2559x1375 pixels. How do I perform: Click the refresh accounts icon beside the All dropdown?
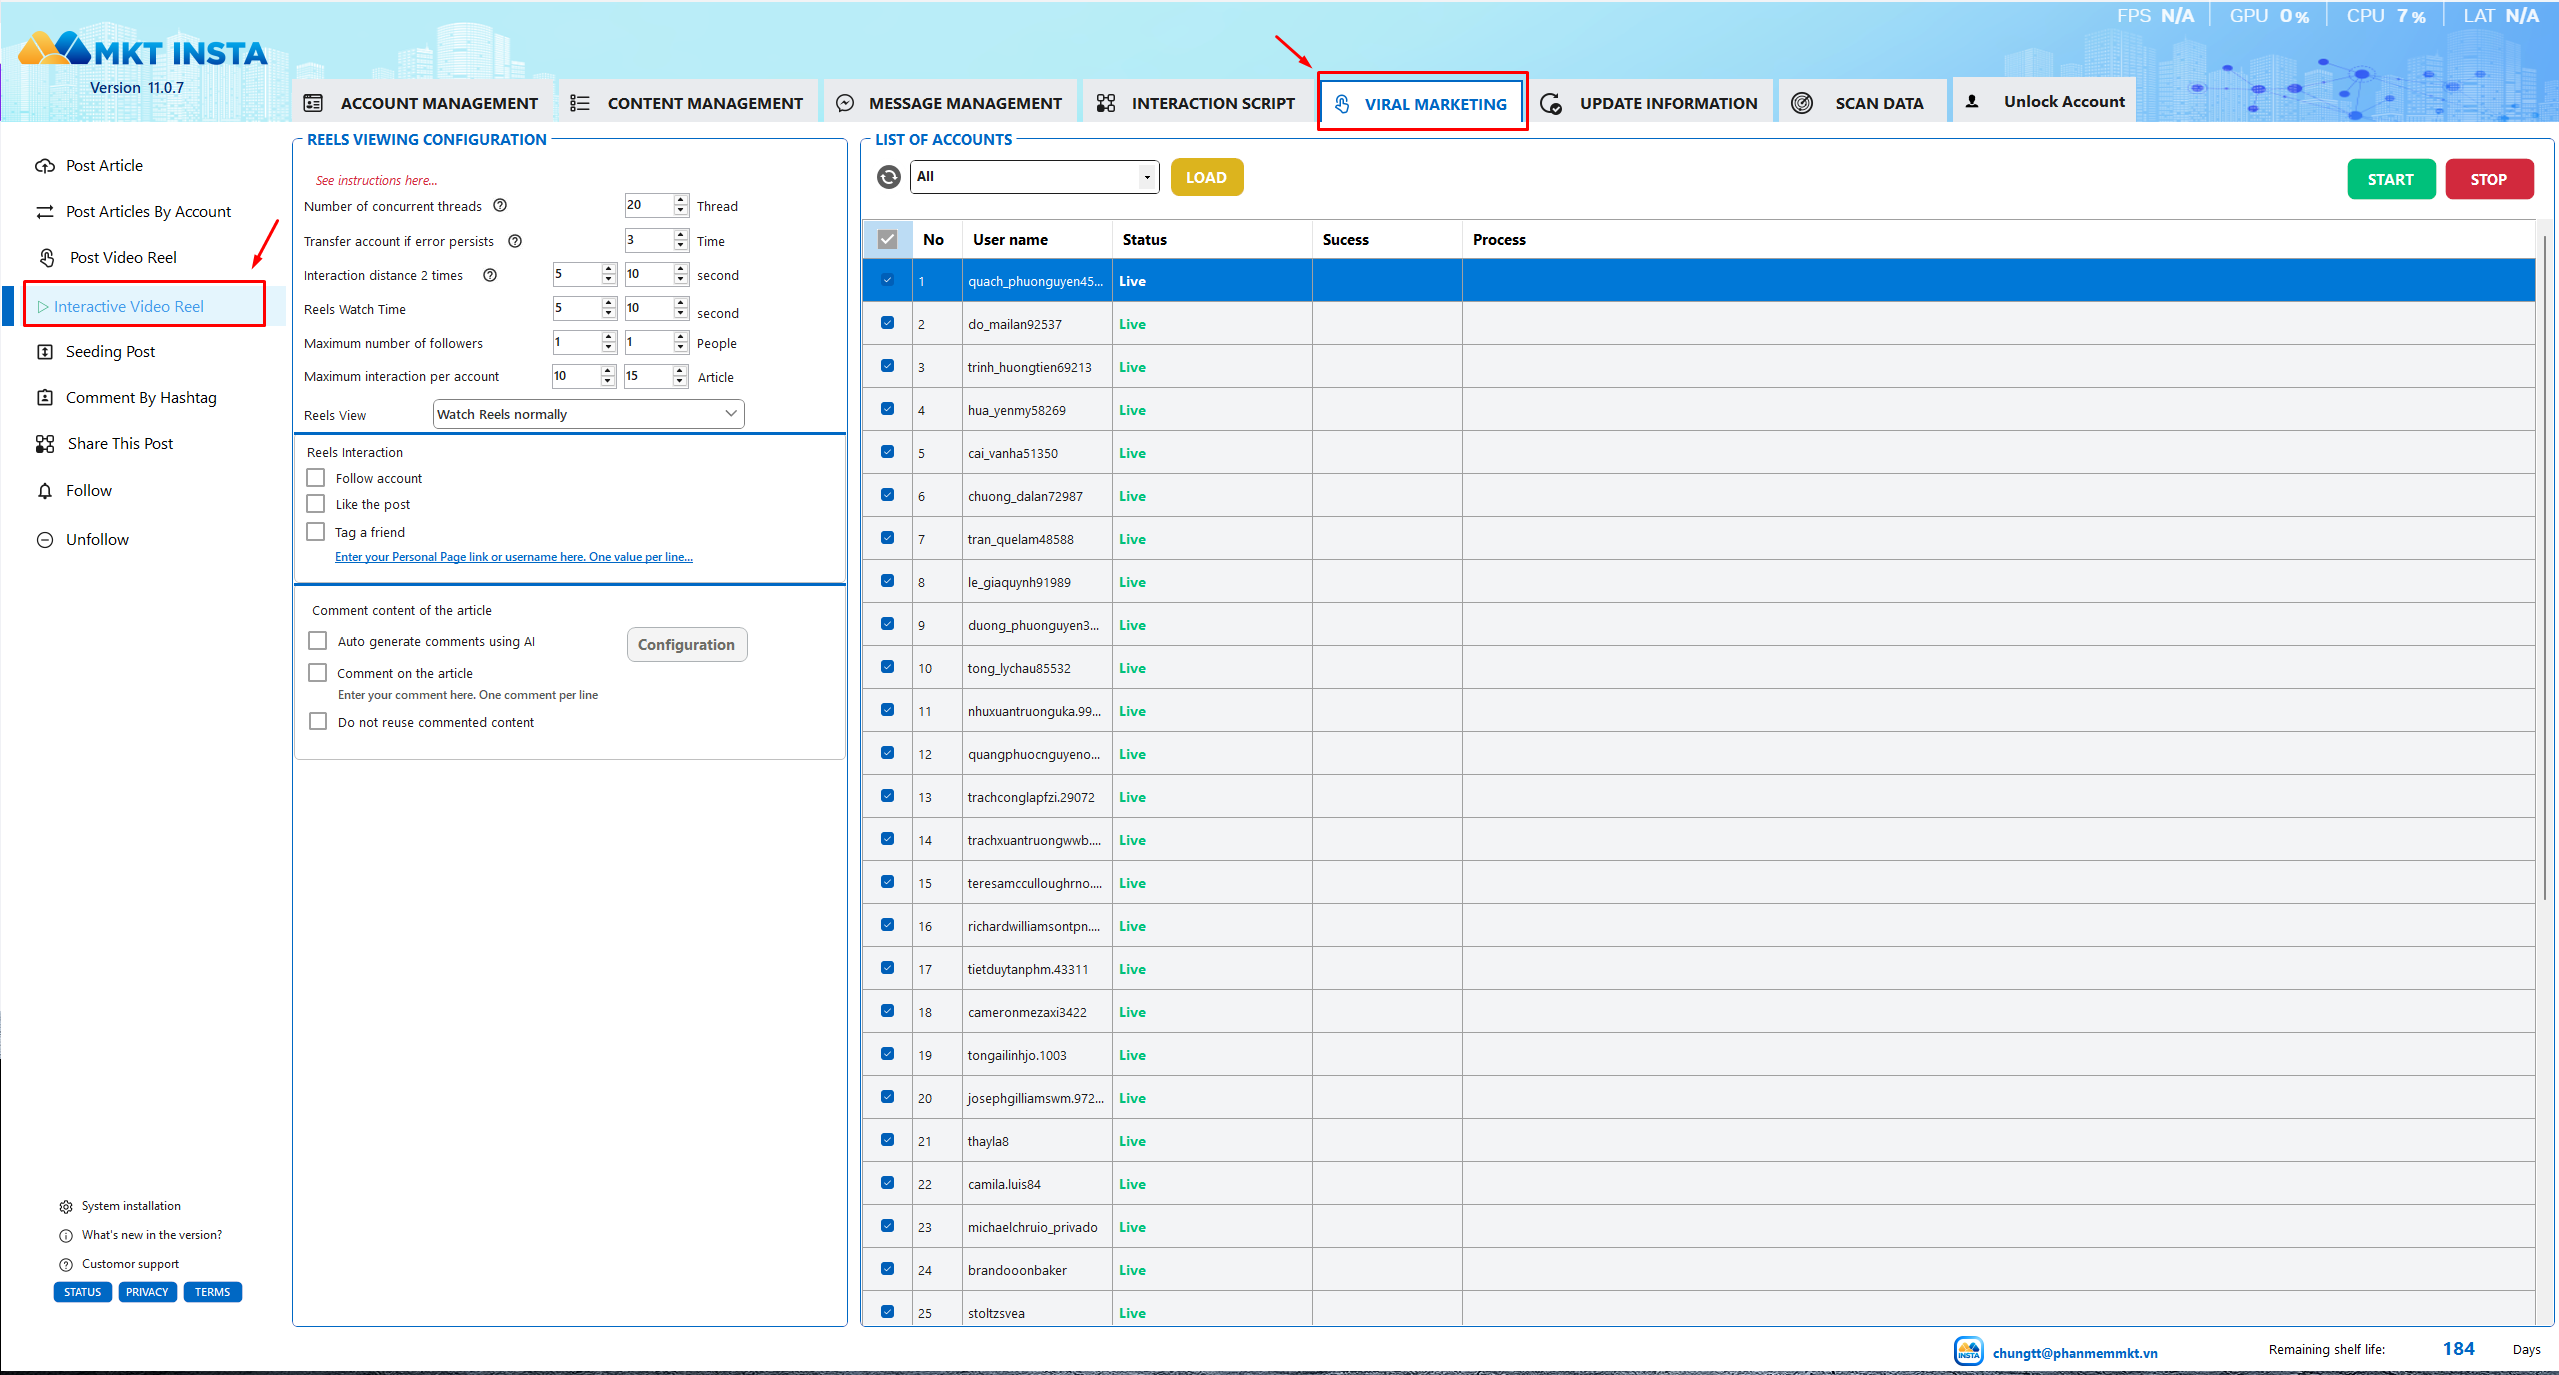888,177
